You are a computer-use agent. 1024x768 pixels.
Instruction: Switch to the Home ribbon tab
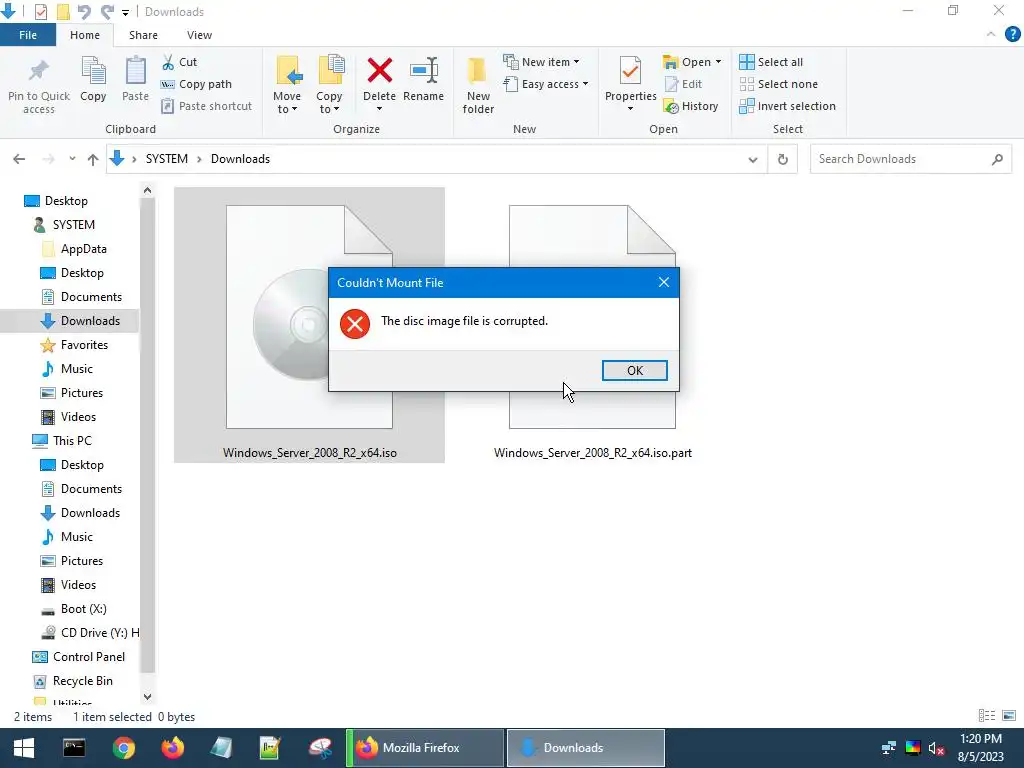click(85, 35)
